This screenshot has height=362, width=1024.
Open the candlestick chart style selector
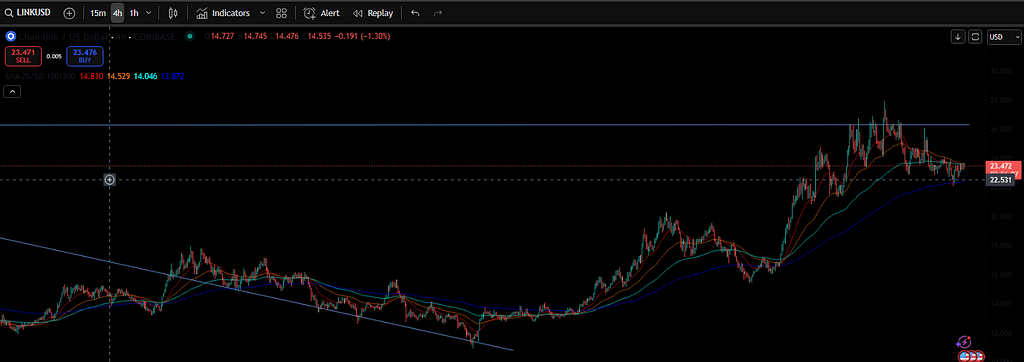click(173, 13)
